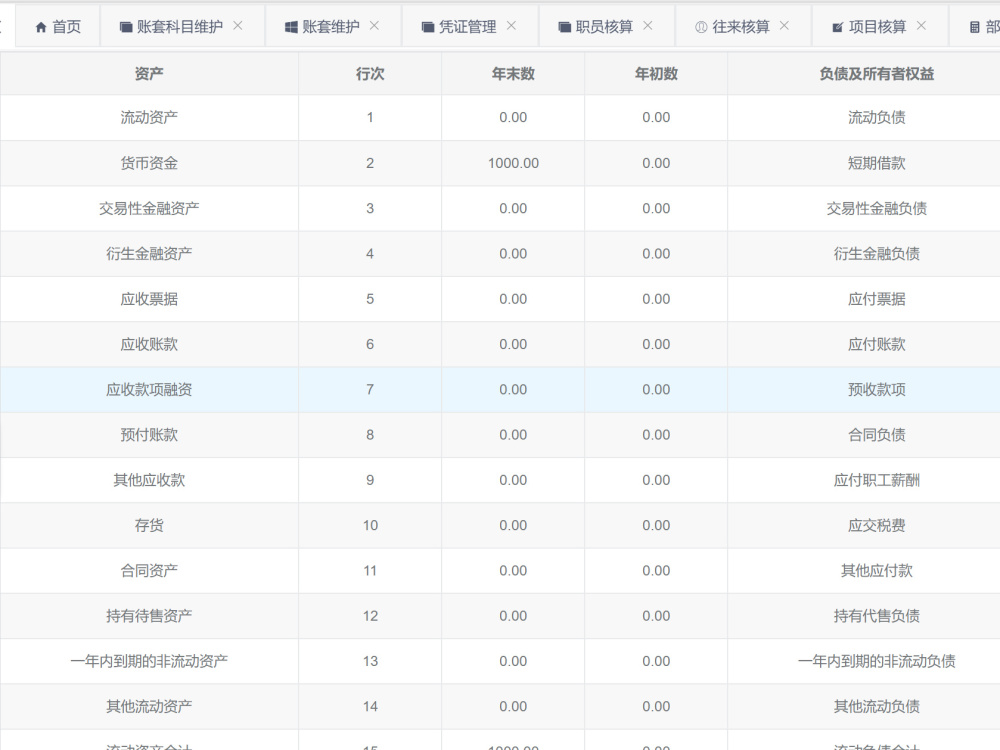Click row number 13 in 行次 column
Screen dimensions: 1000x750
point(370,661)
